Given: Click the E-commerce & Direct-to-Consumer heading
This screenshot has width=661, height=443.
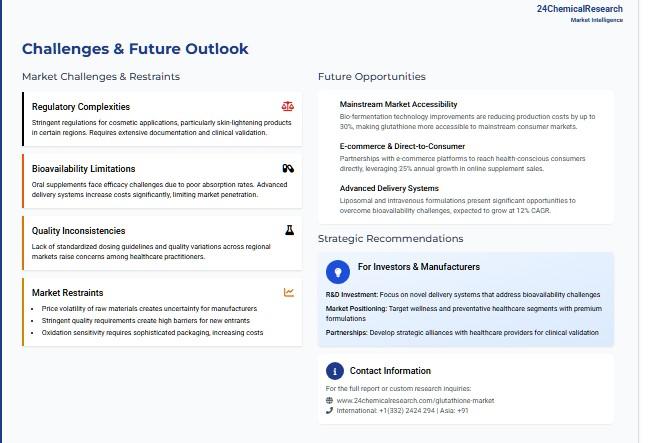Looking at the screenshot, I should (x=401, y=146).
